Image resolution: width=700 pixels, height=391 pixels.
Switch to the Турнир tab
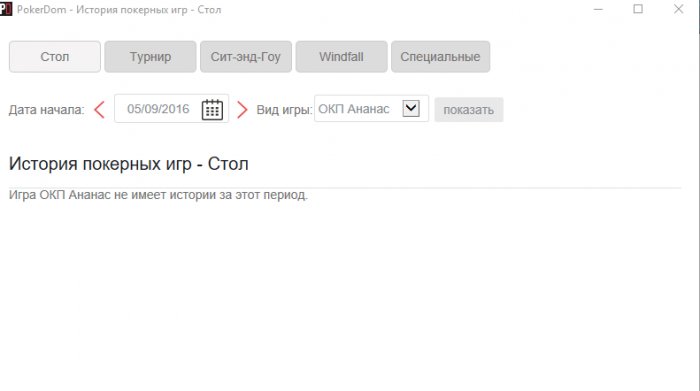click(x=150, y=57)
